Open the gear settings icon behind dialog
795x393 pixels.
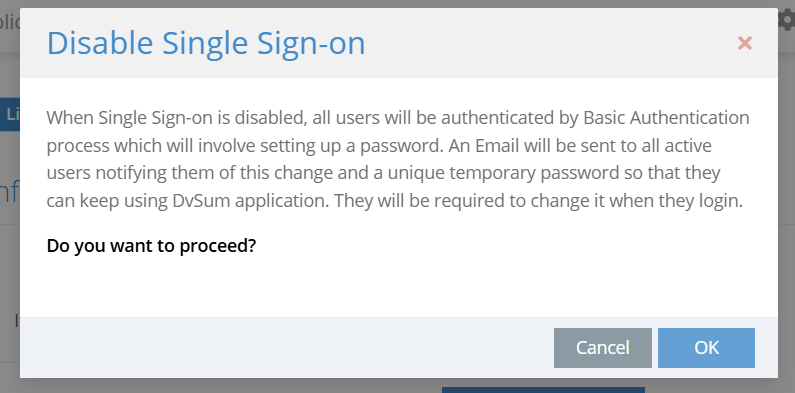pos(786,20)
